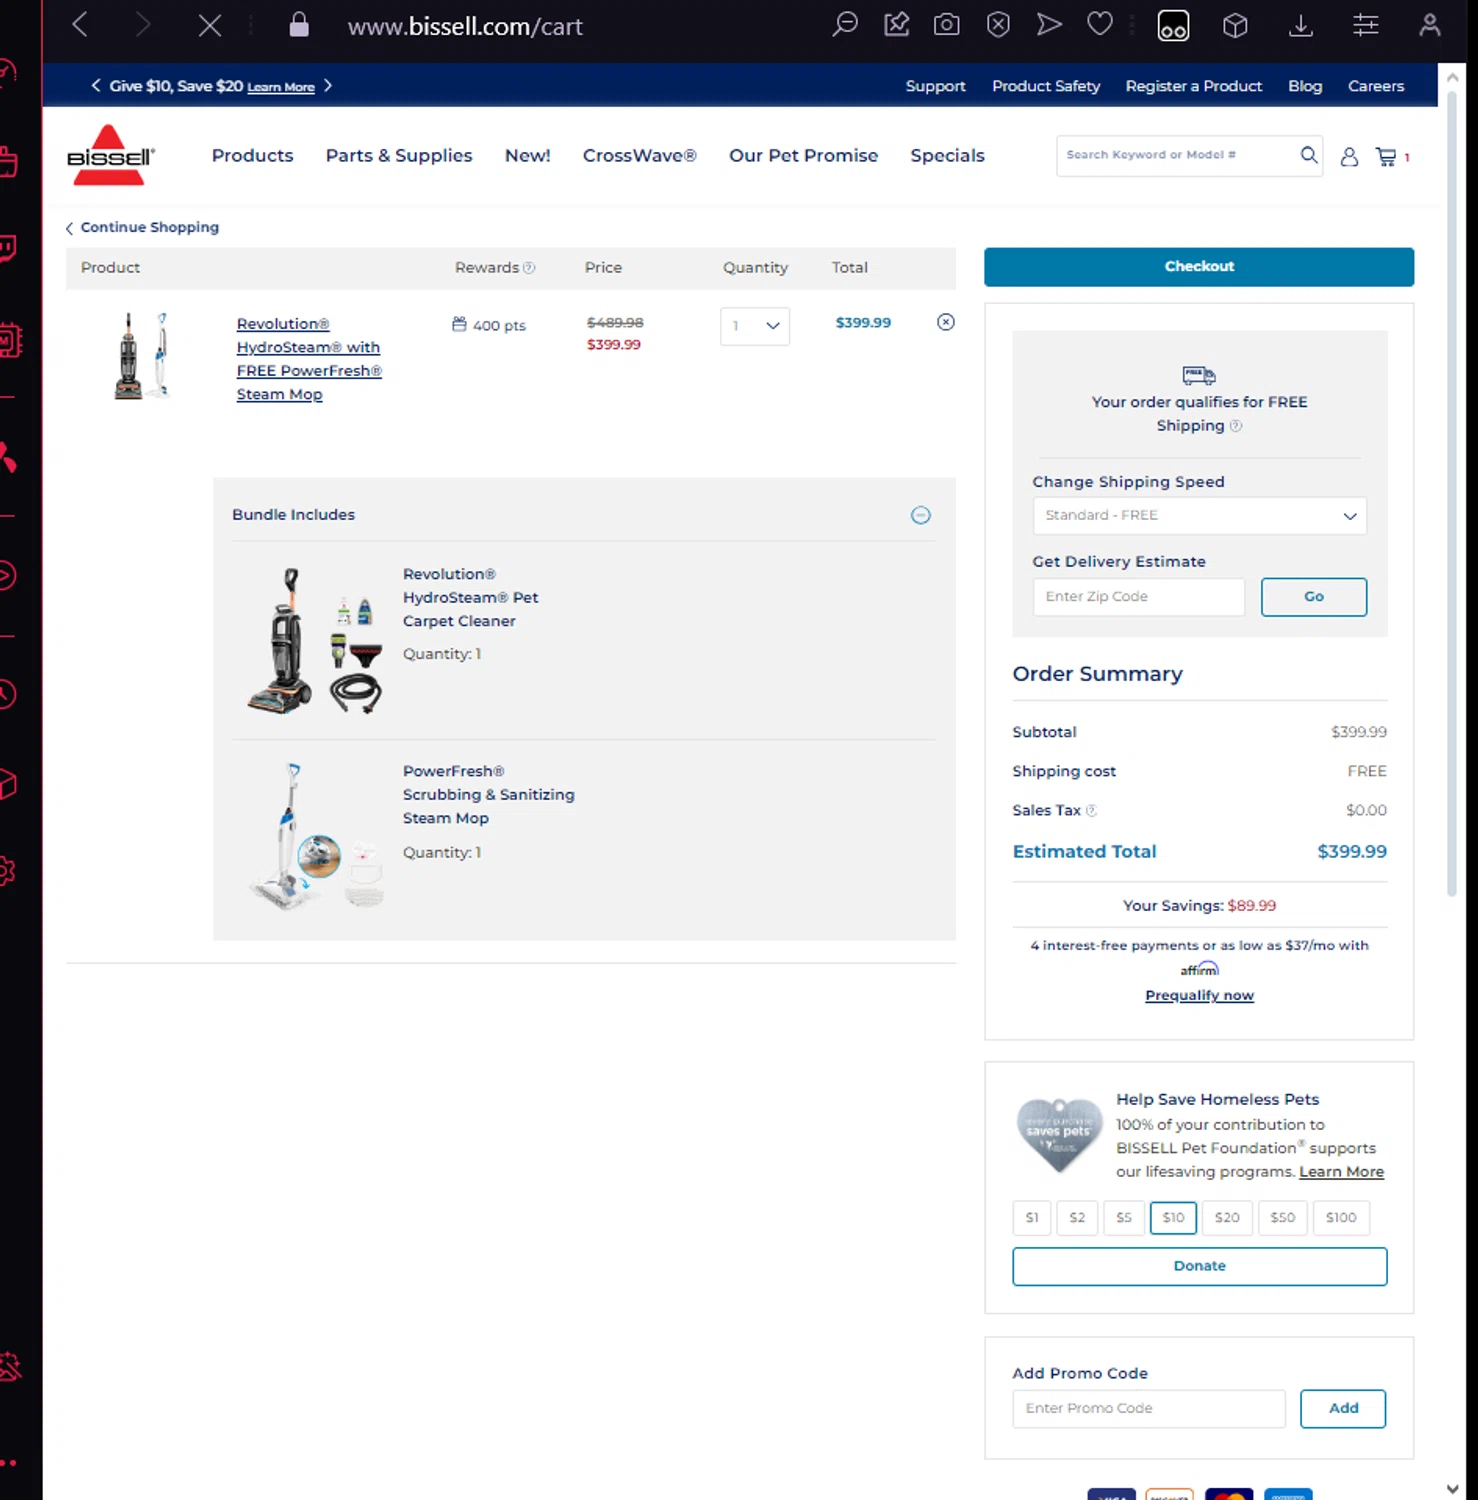Stop loading the page
The image size is (1478, 1500).
pyautogui.click(x=210, y=25)
